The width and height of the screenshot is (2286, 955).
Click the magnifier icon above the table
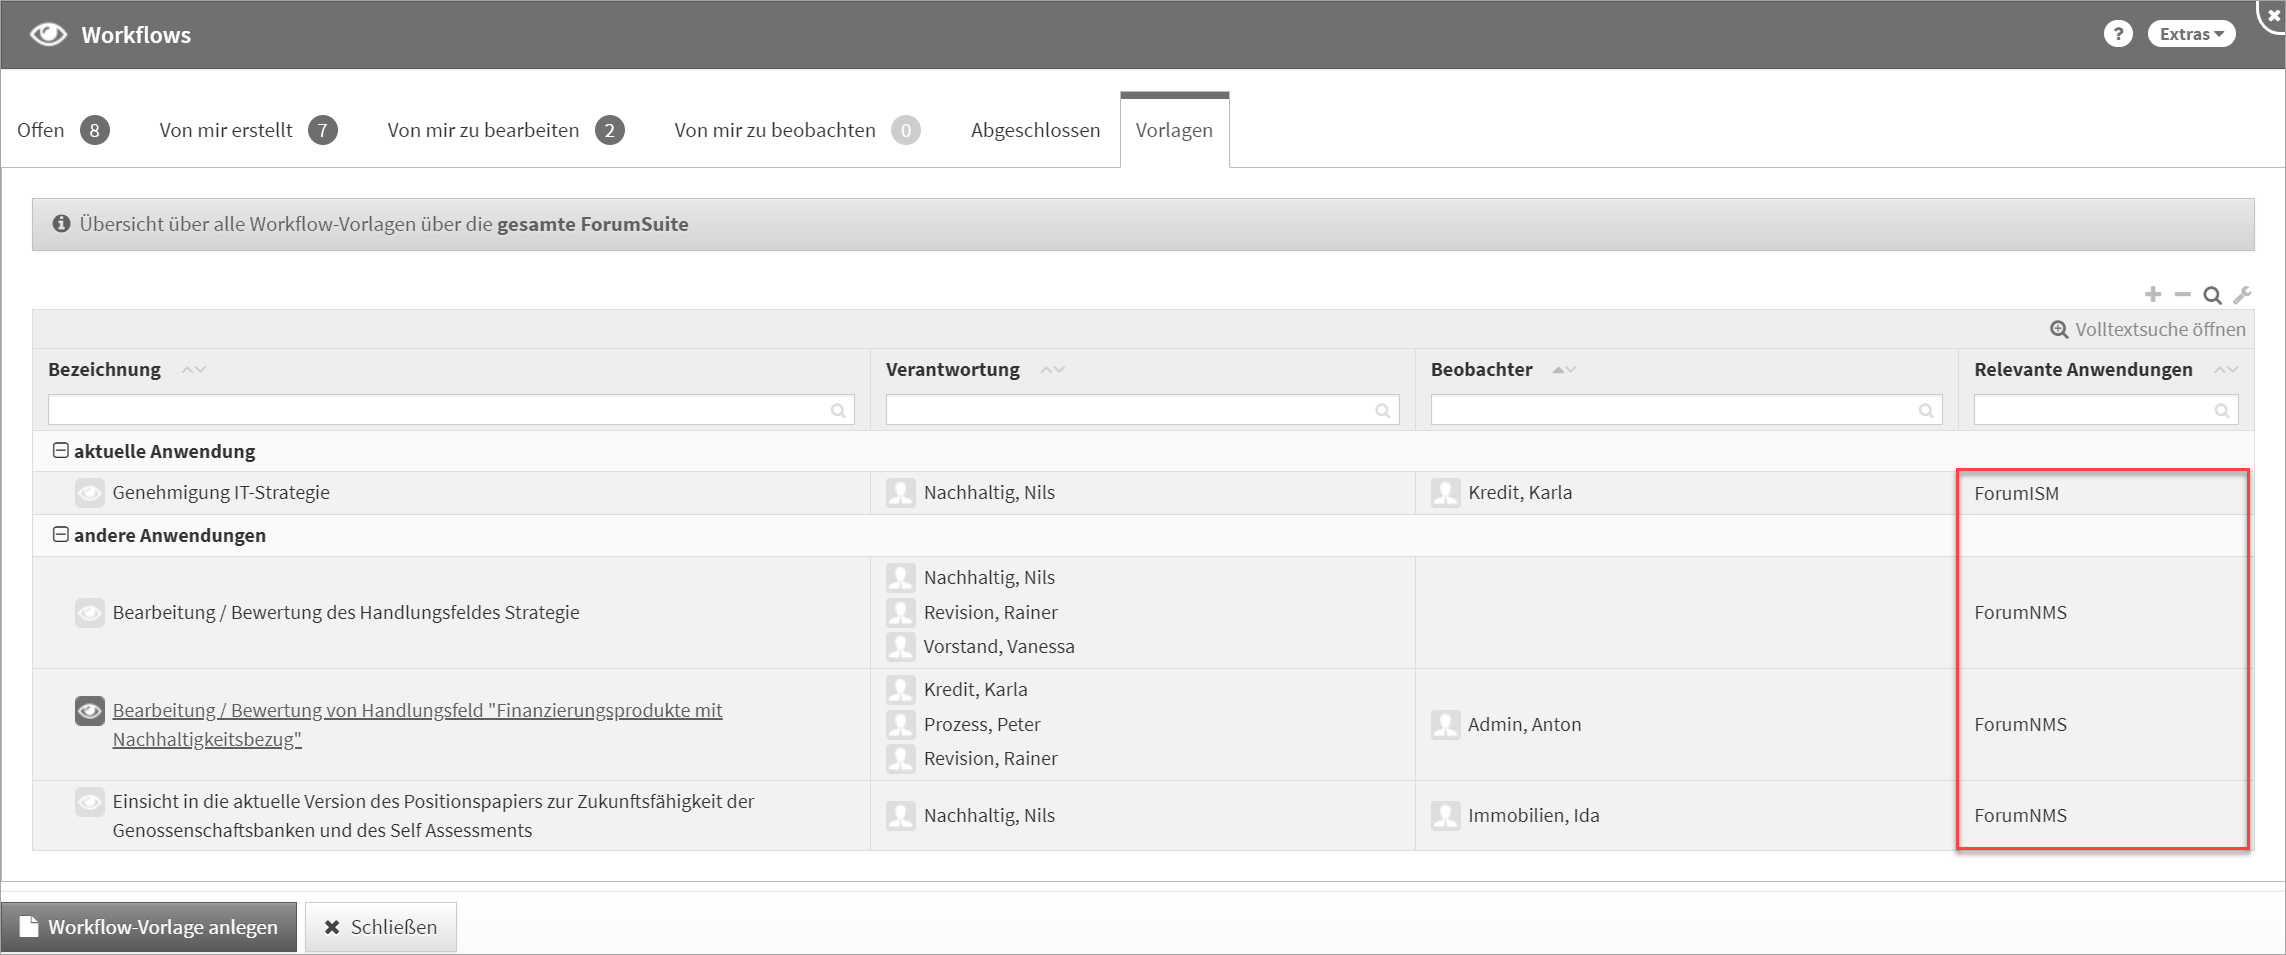coord(2212,295)
